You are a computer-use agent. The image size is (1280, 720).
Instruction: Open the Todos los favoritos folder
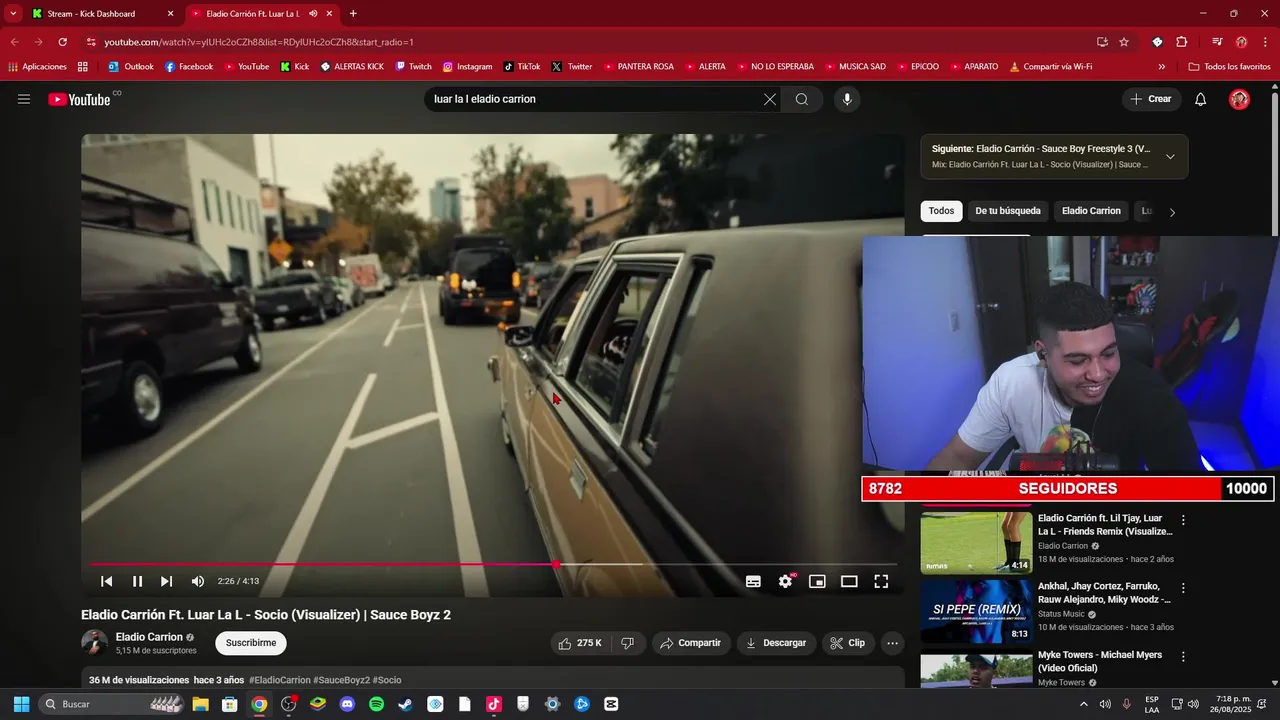1229,67
